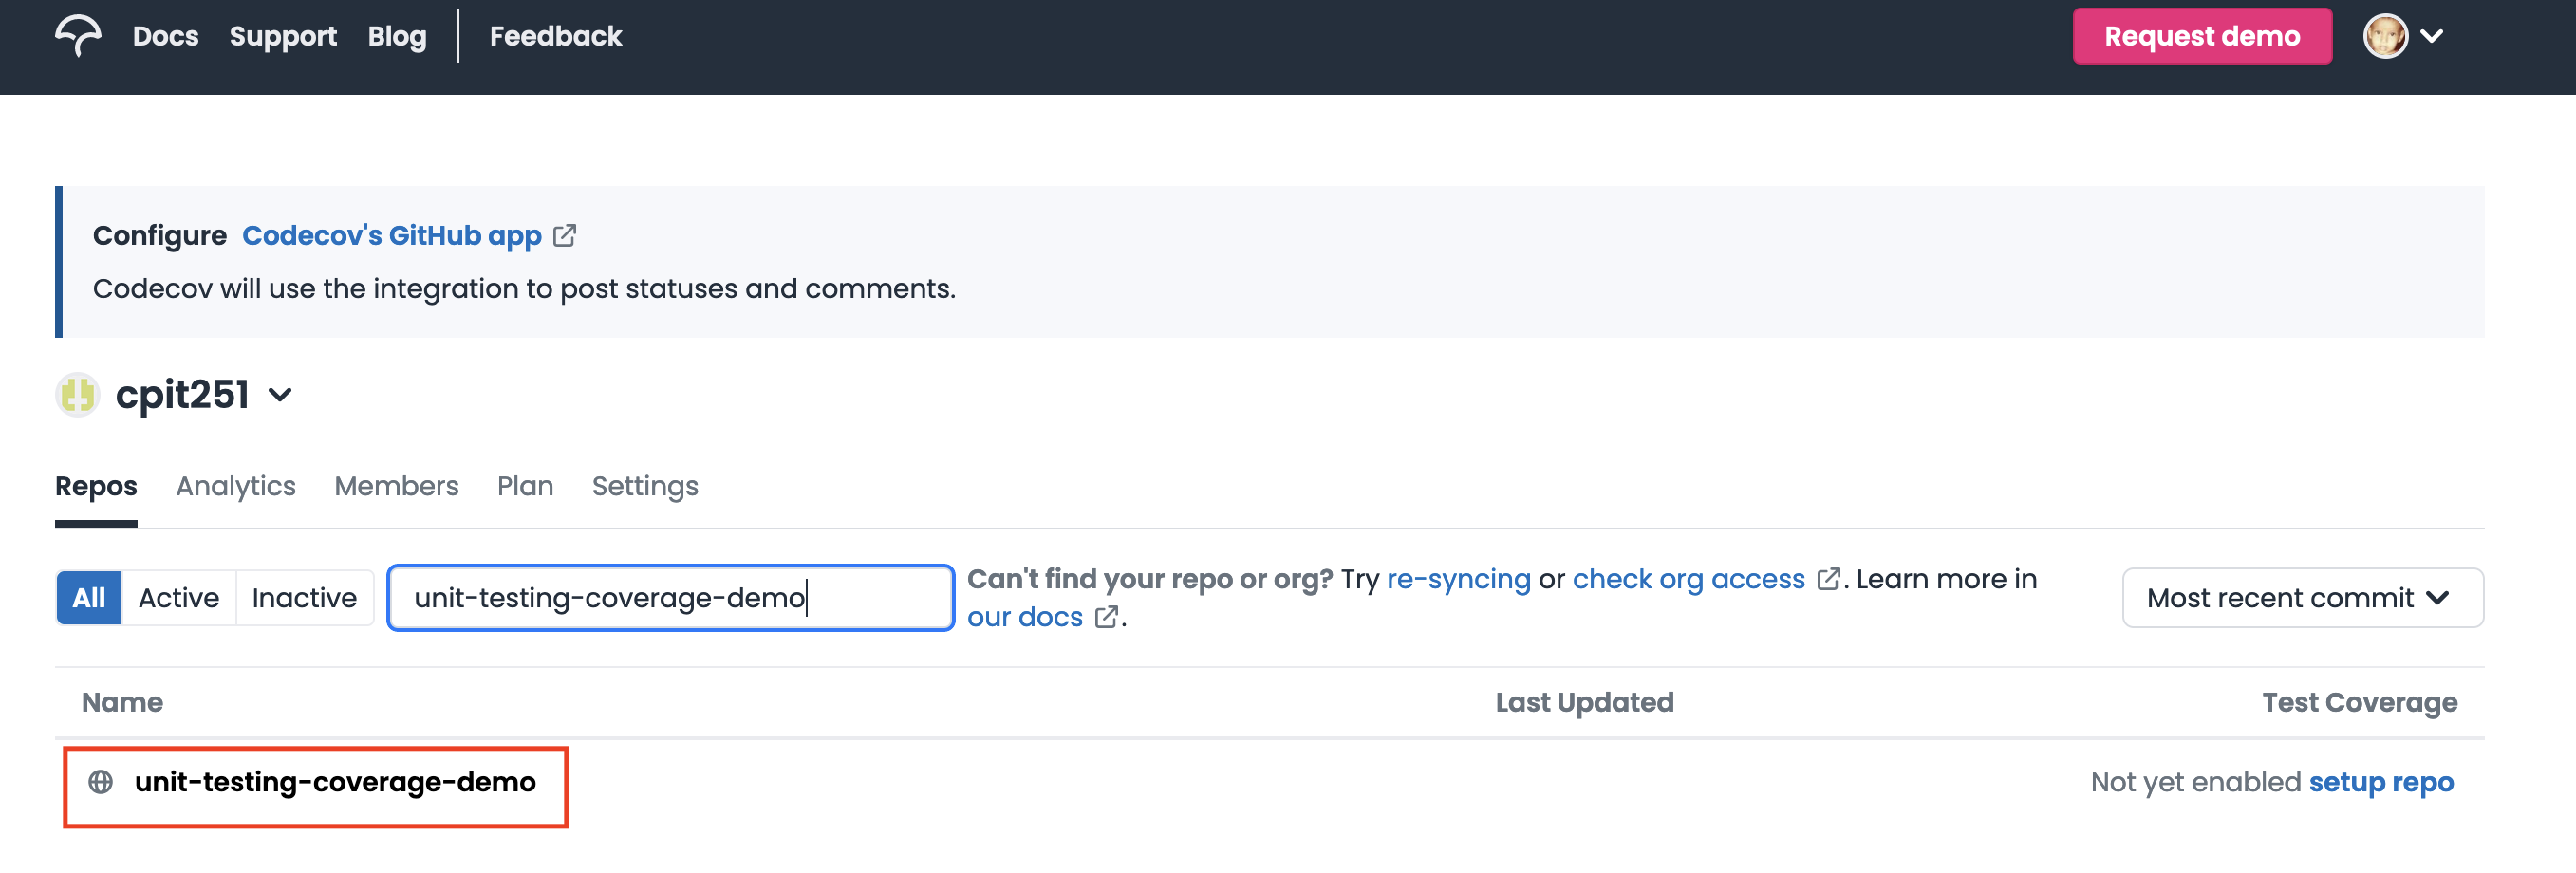Screen dimensions: 2576x873
Task: Click the Request demo button
Action: pos(2202,36)
